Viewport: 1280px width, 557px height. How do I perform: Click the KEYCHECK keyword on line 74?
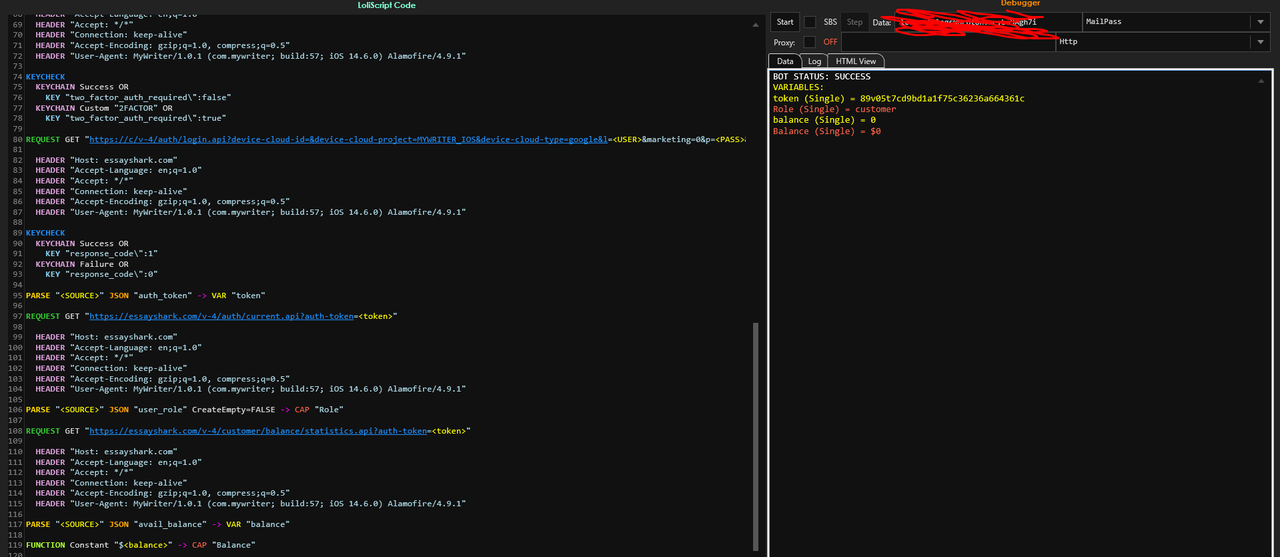(45, 76)
